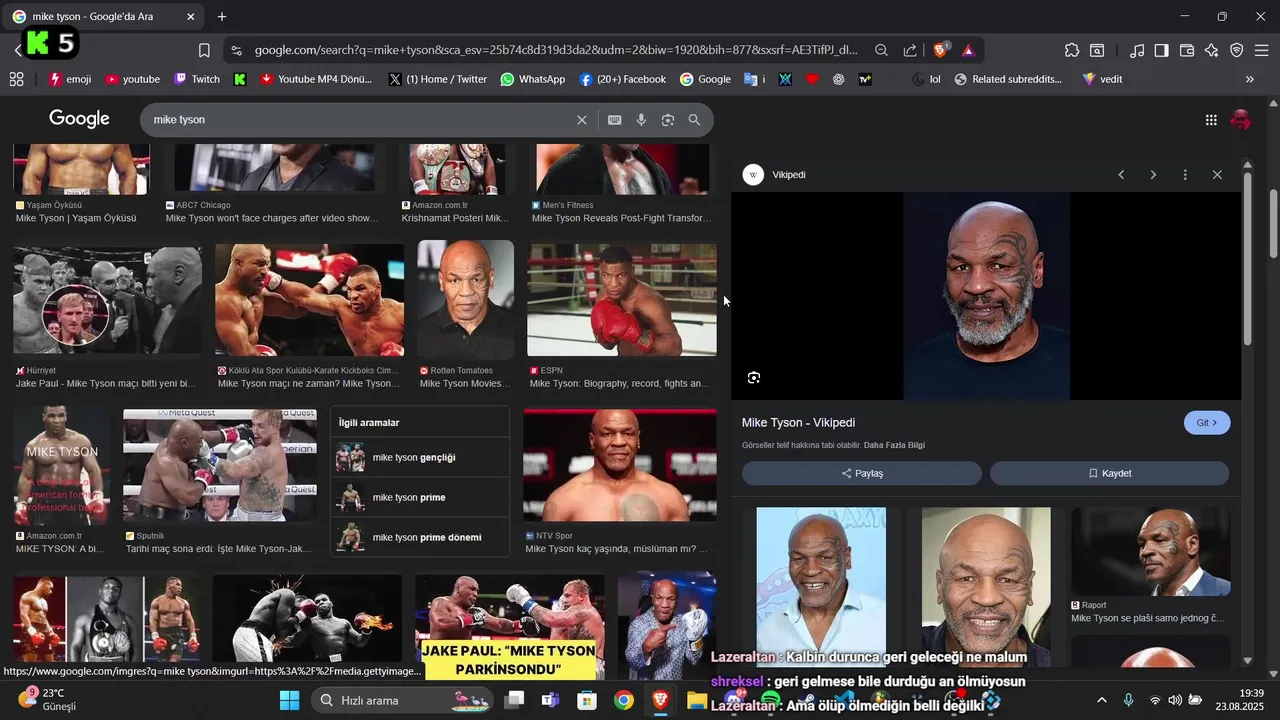Select the related search mike tyson gençliği
The image size is (1280, 720).
coord(420,457)
